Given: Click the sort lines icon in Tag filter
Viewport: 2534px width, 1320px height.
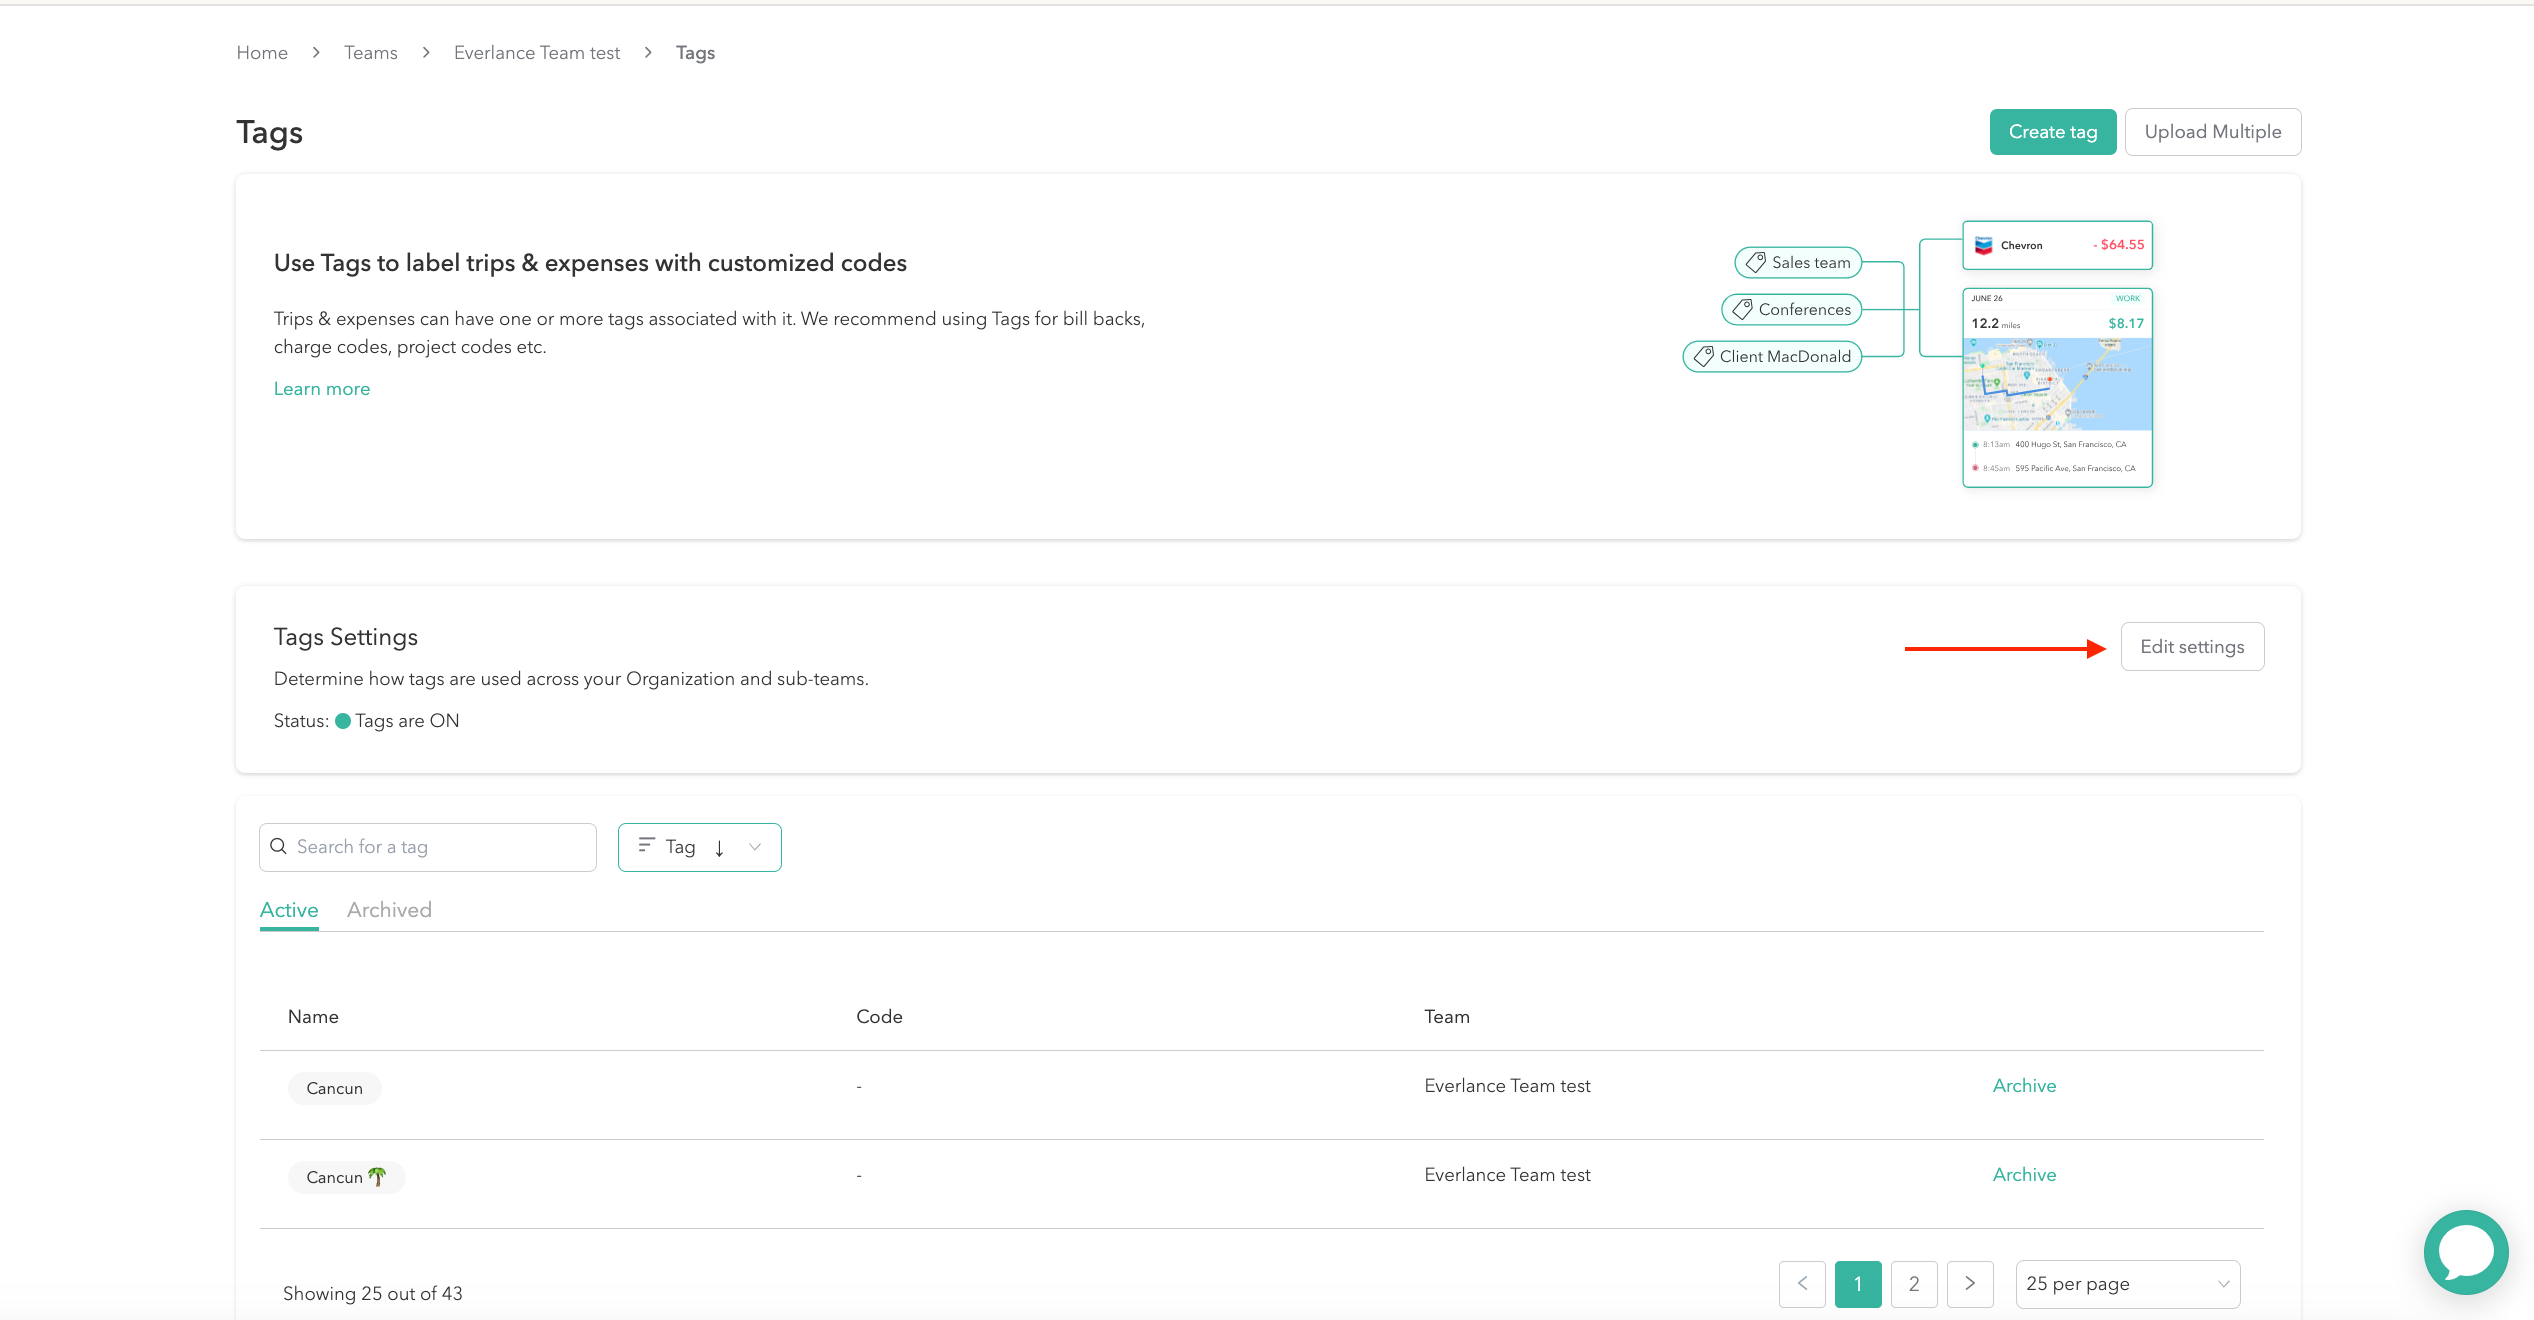Looking at the screenshot, I should tap(646, 846).
